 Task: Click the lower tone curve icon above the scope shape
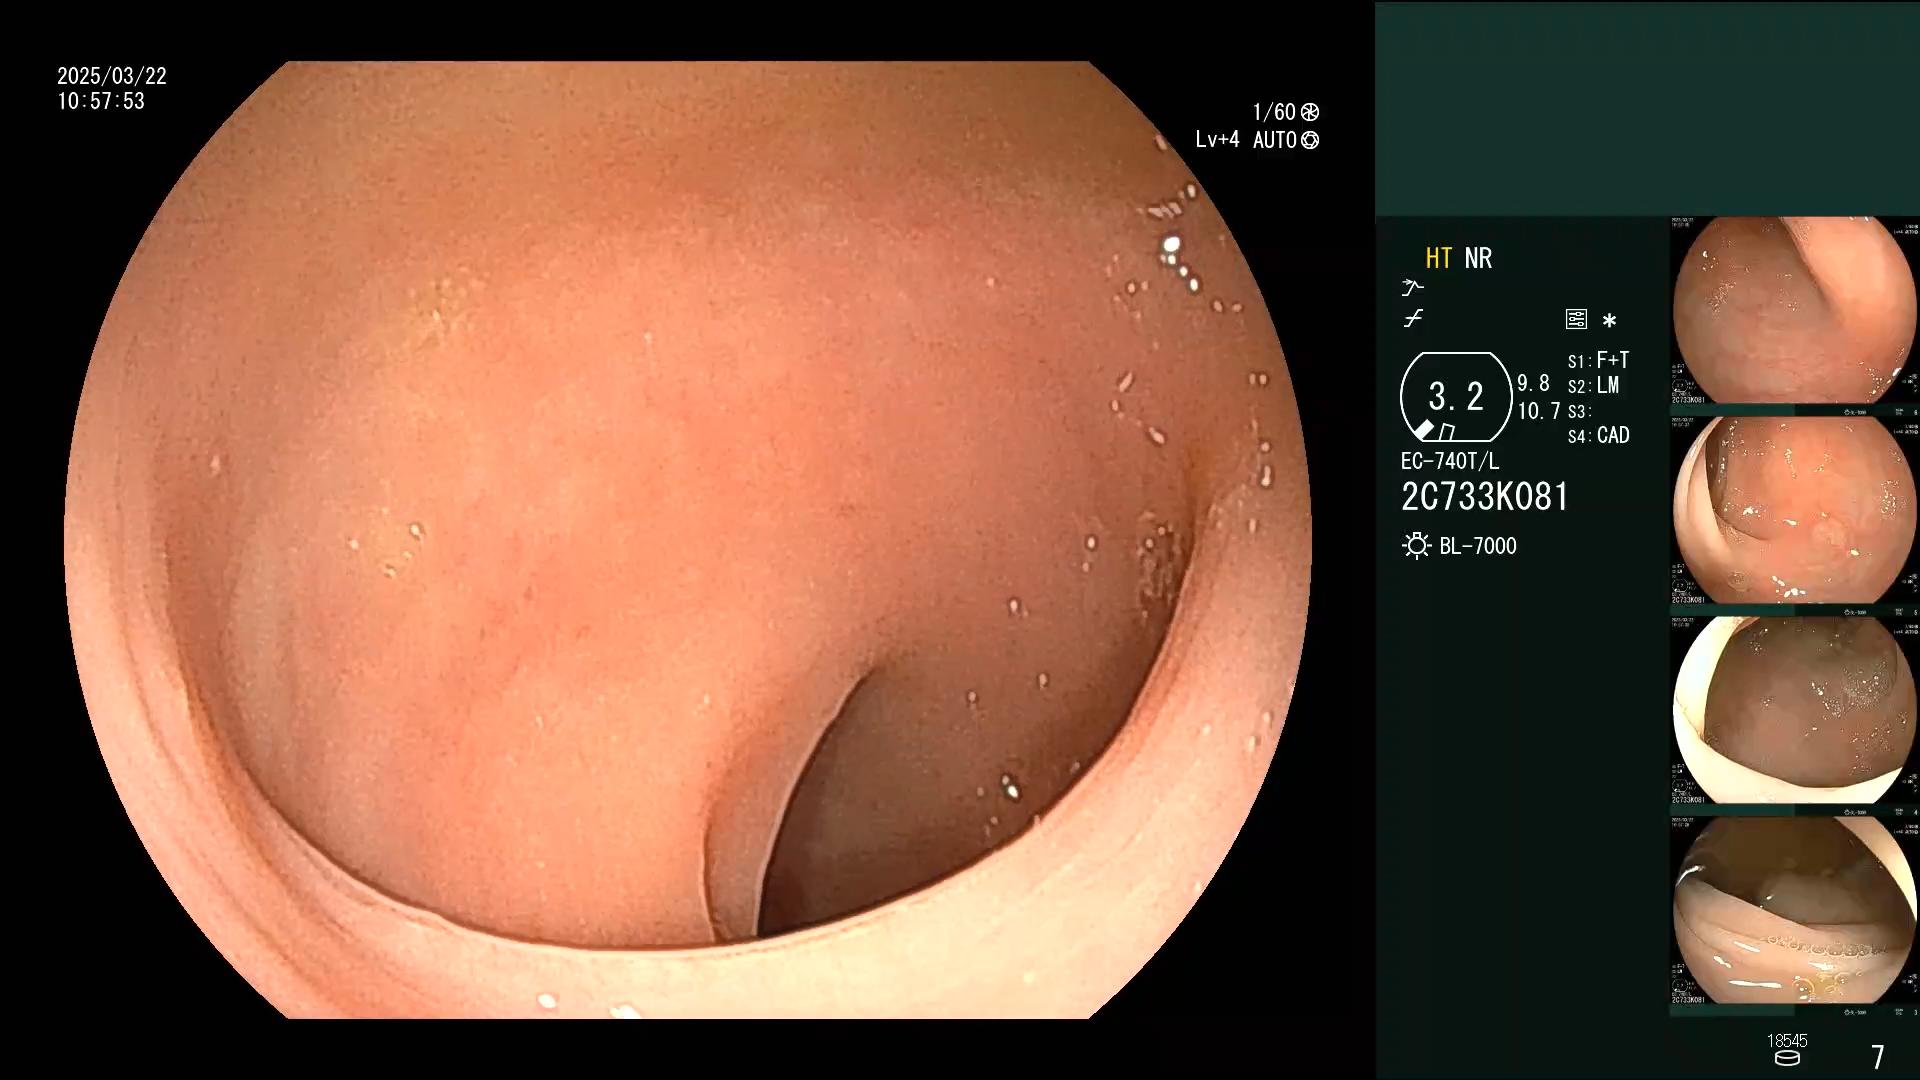tap(1412, 319)
